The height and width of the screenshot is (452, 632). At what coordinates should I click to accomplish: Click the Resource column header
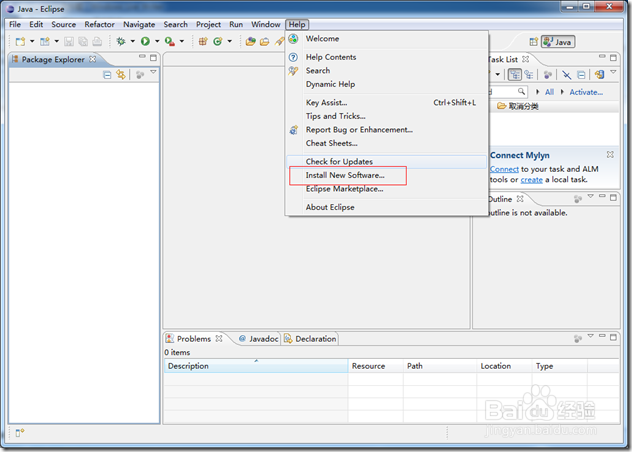[x=375, y=366]
